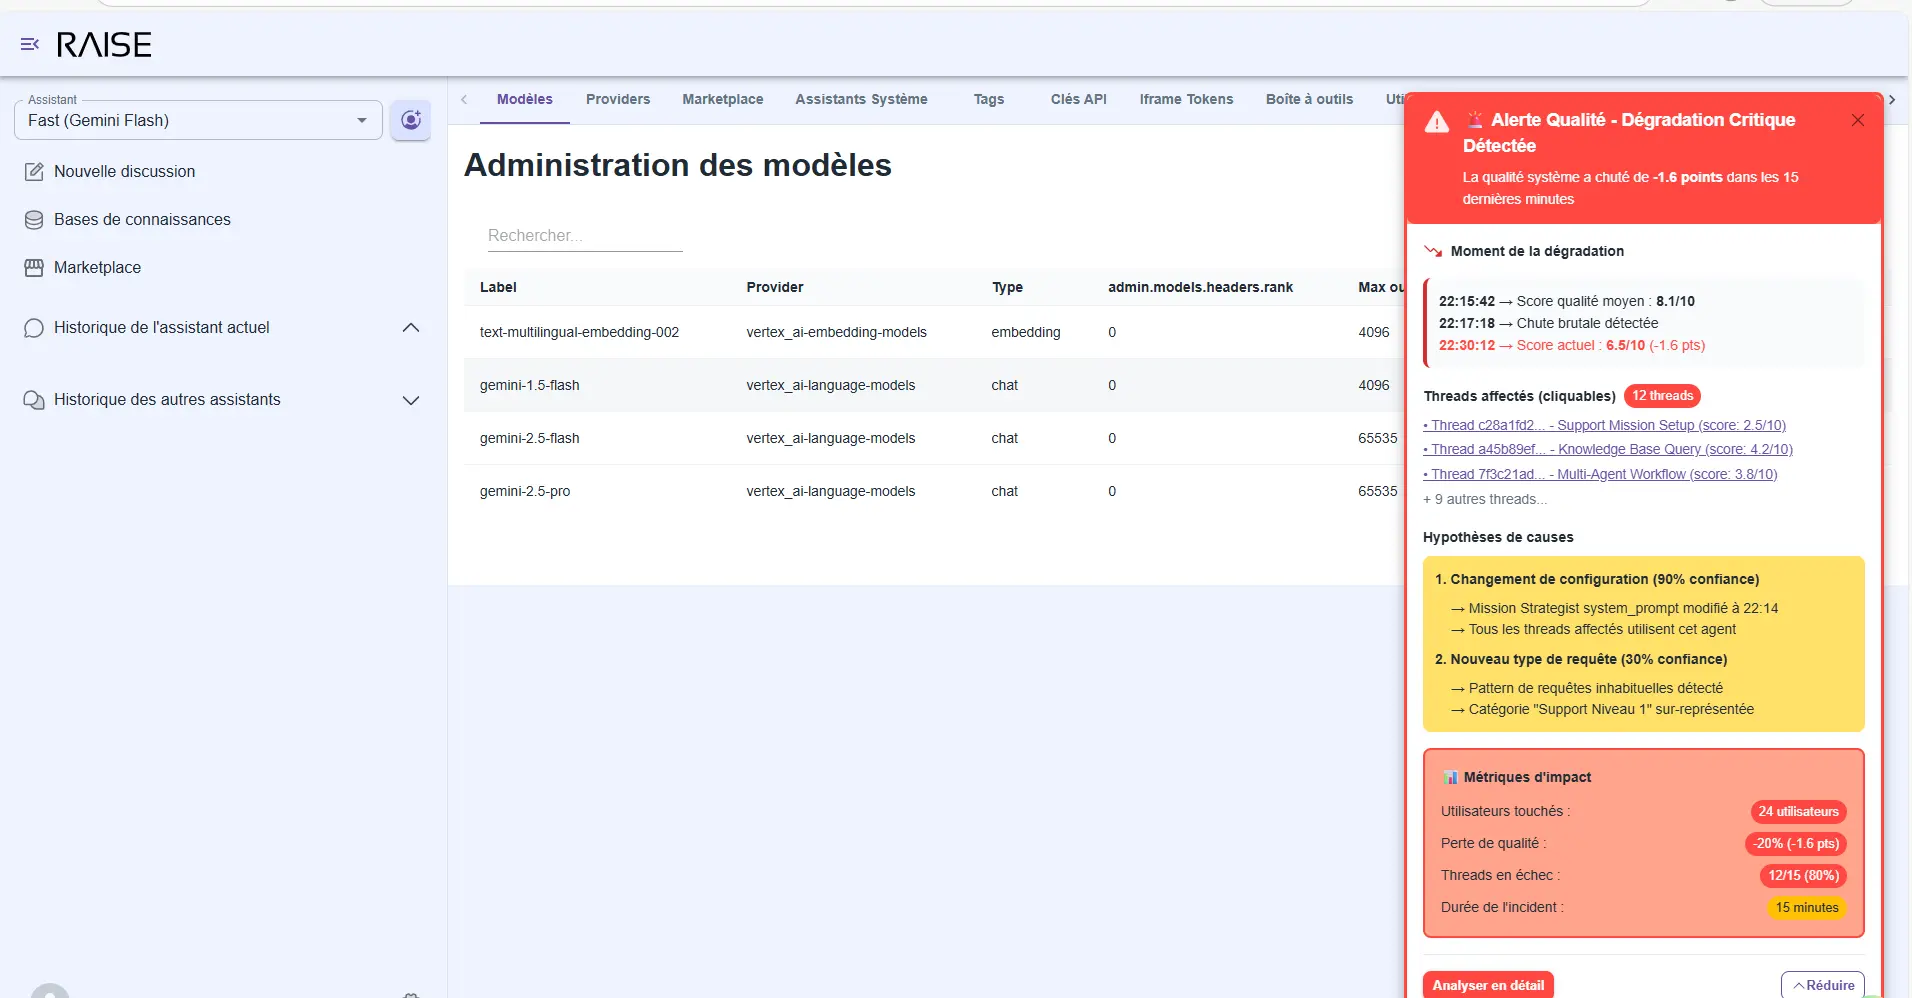This screenshot has width=1912, height=998.
Task: Collapse the sidebar using the menu icon
Action: coord(30,44)
